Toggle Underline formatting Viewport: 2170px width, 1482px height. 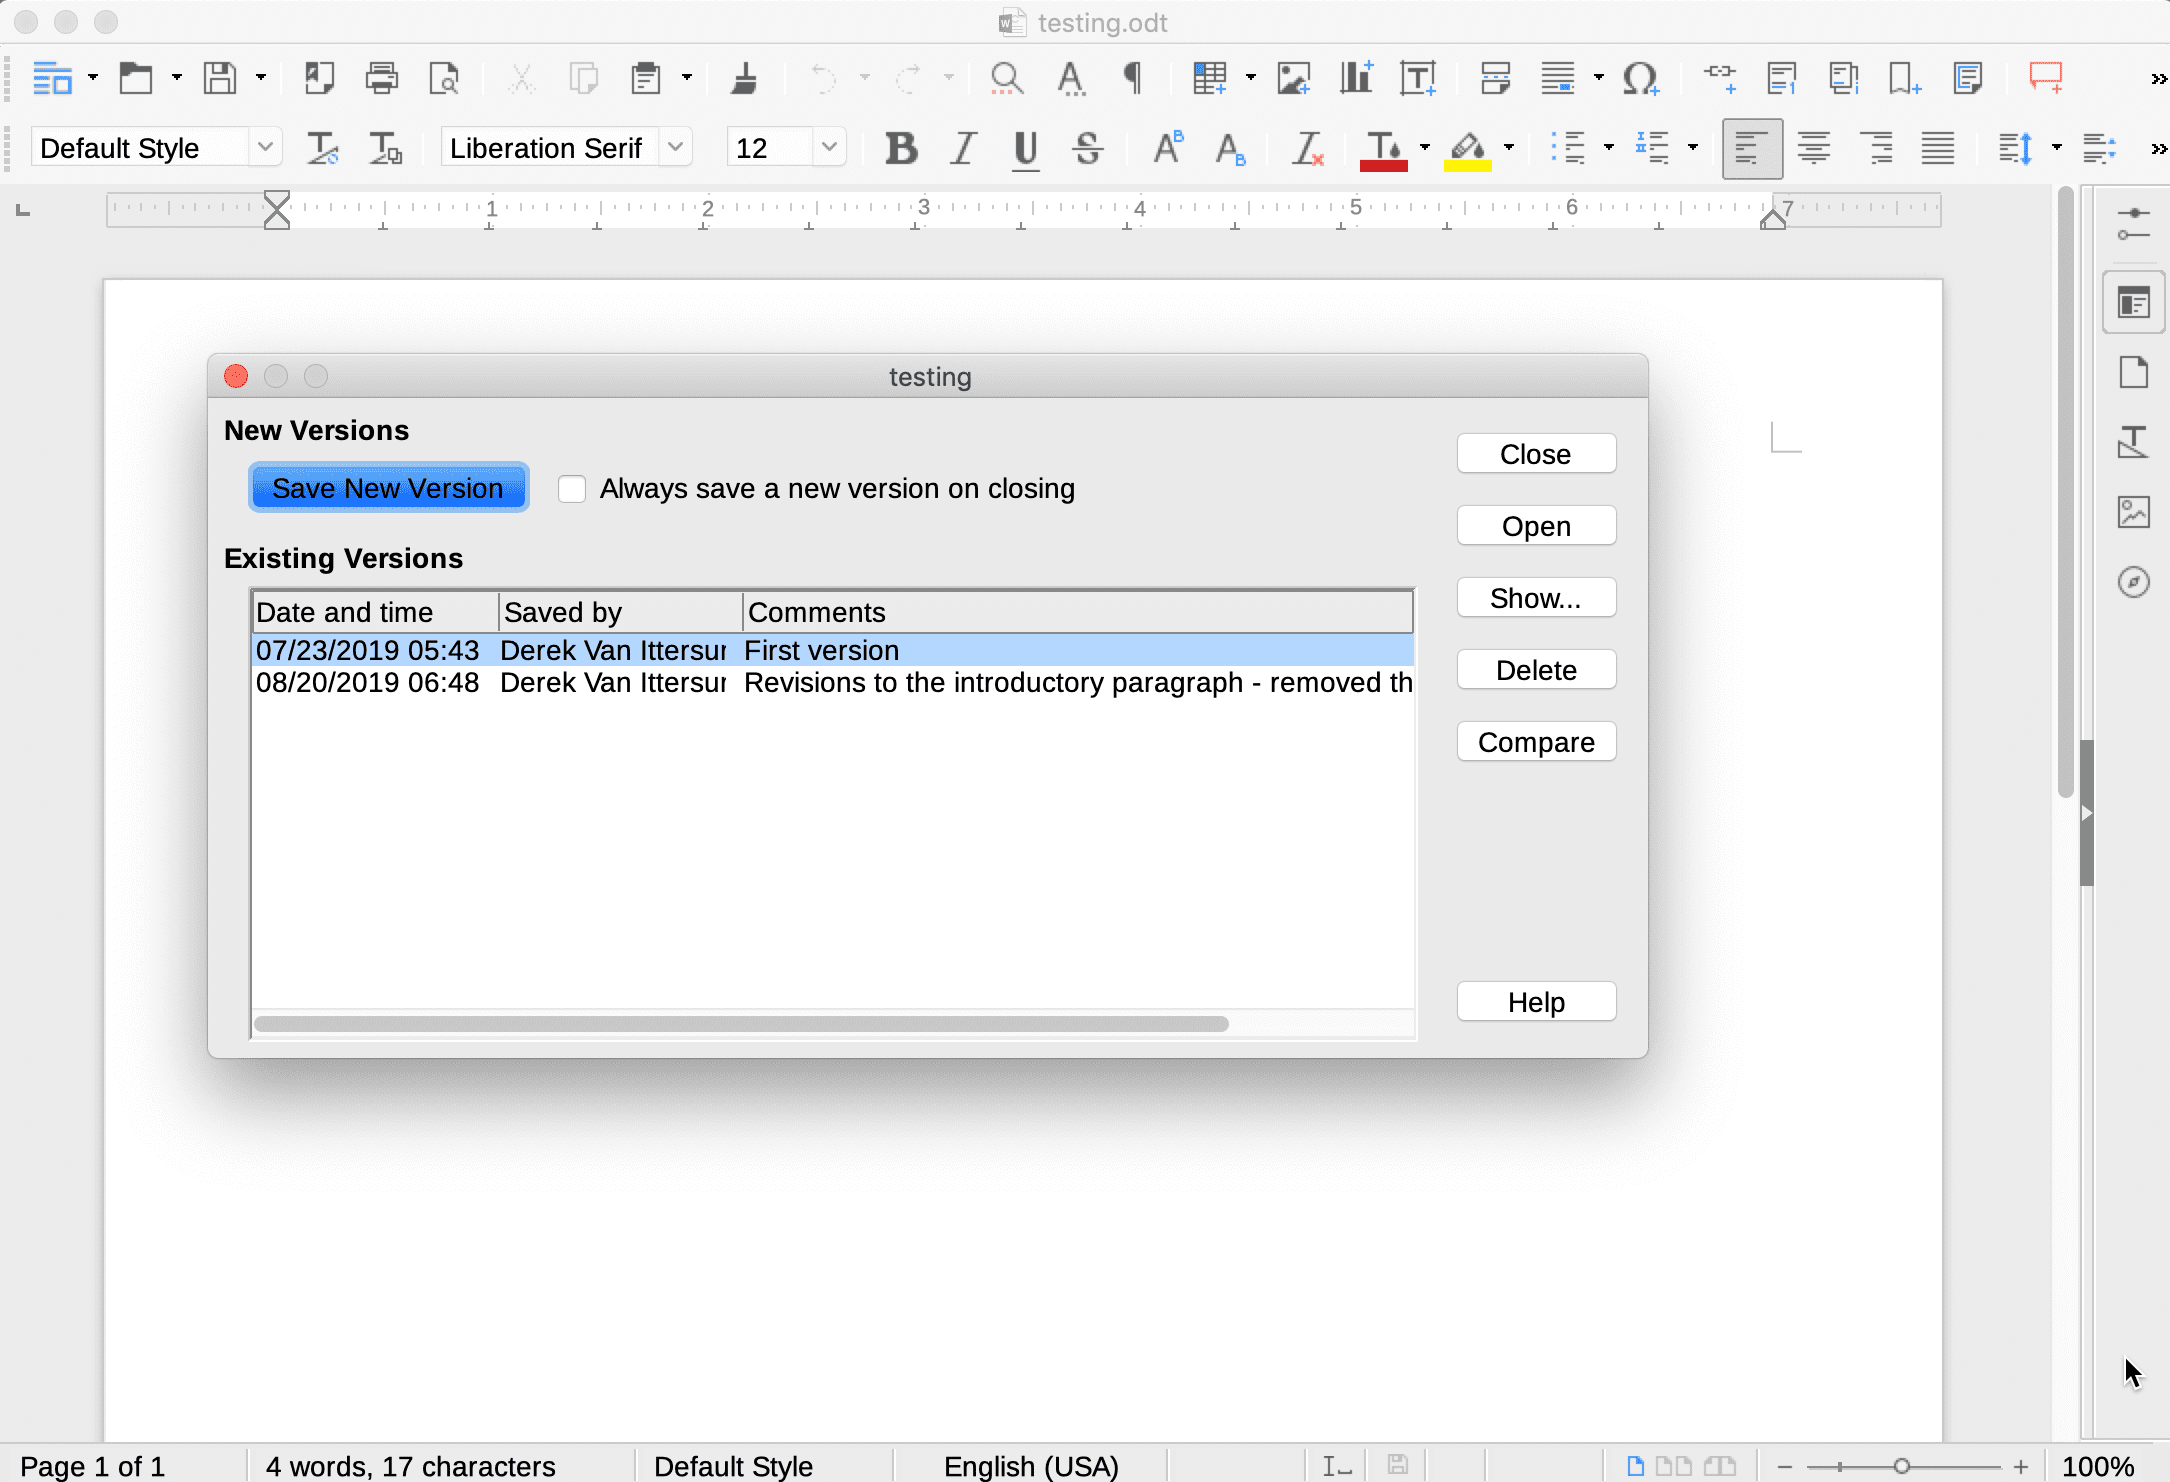1025,150
